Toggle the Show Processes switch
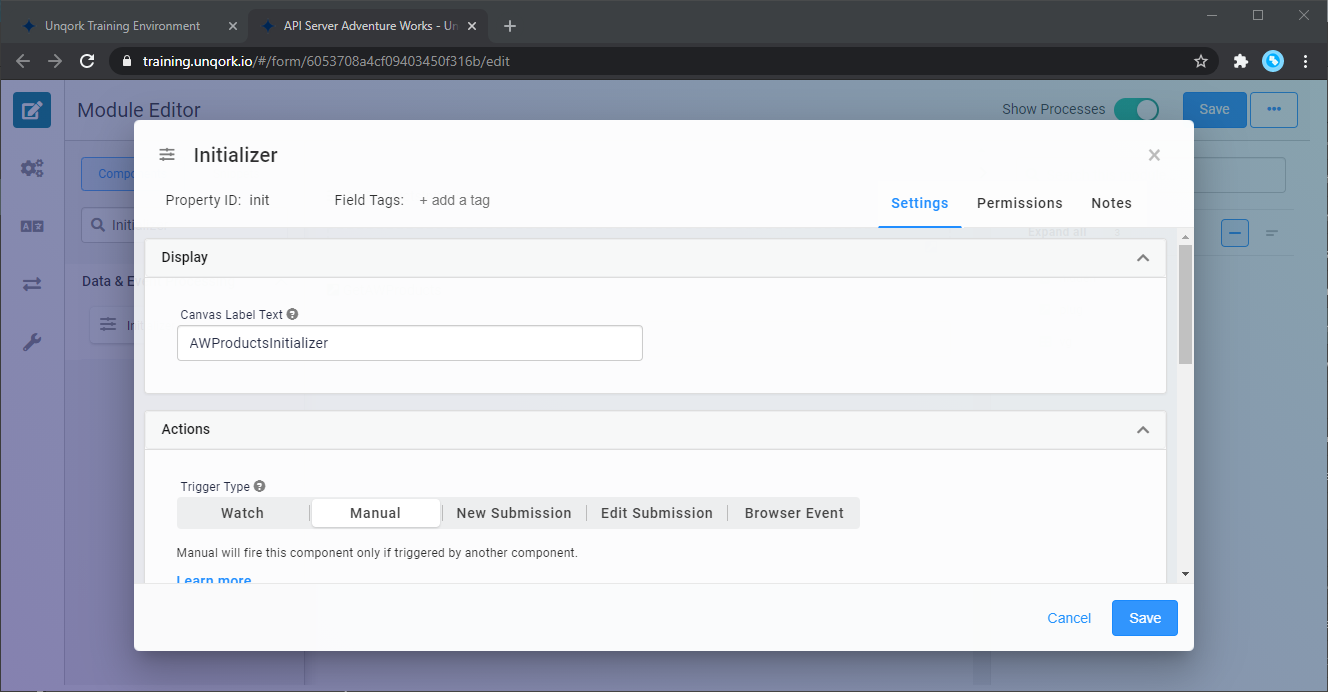 1136,110
